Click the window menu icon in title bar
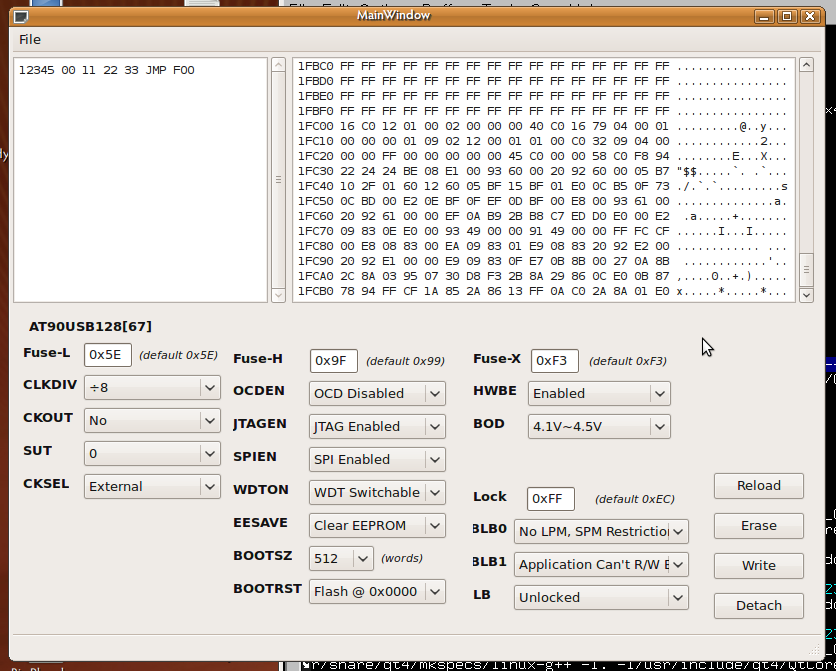Viewport: 836px width, 671px height. pyautogui.click(x=21, y=16)
